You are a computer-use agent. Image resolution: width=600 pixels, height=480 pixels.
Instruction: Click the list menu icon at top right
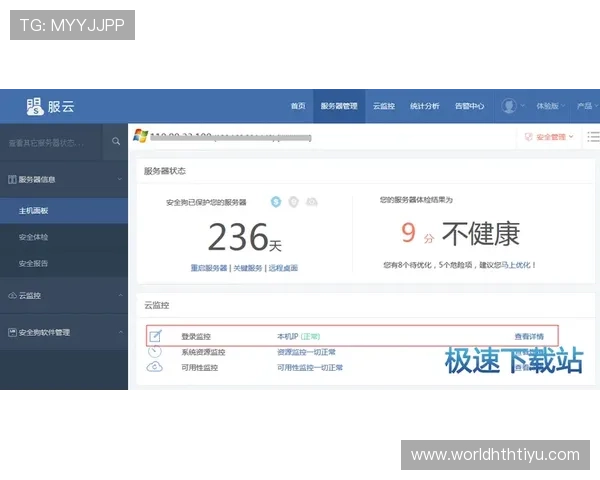click(x=593, y=137)
